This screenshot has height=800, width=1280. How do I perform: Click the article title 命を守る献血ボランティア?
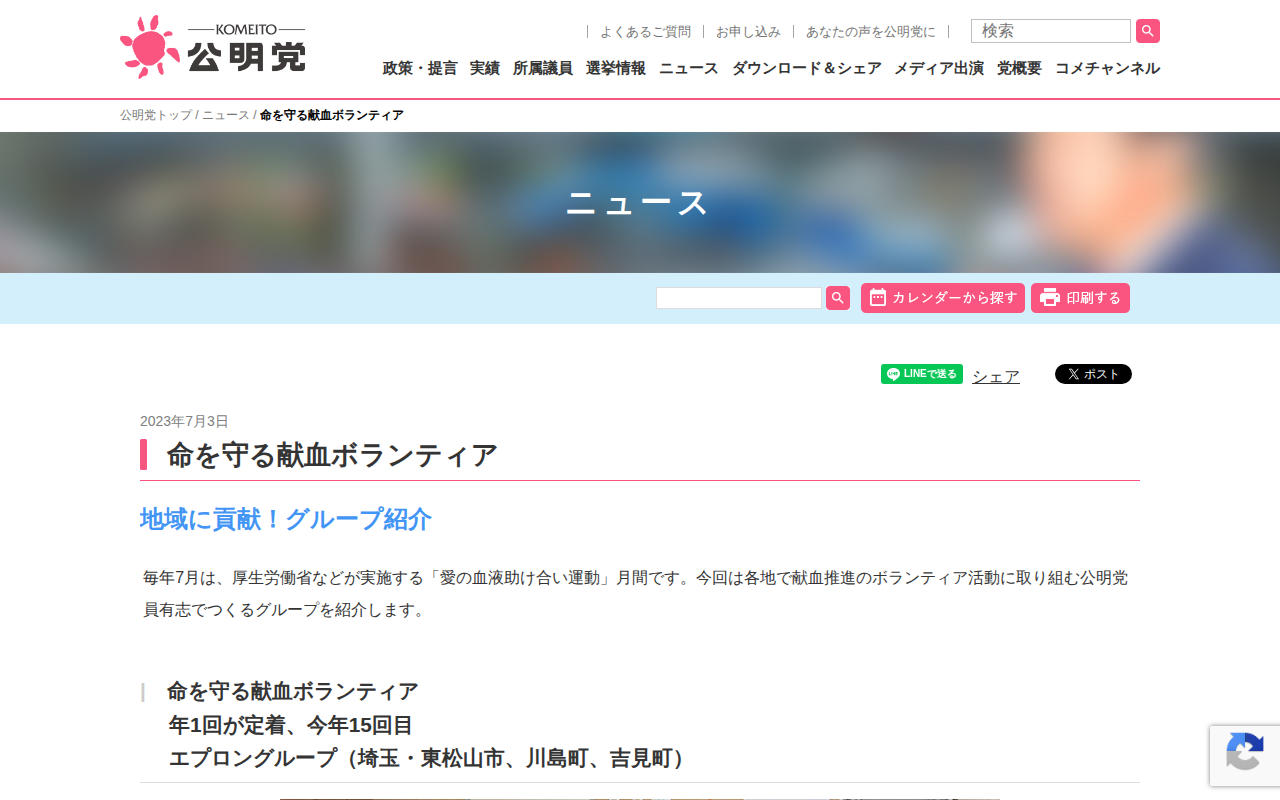(332, 455)
